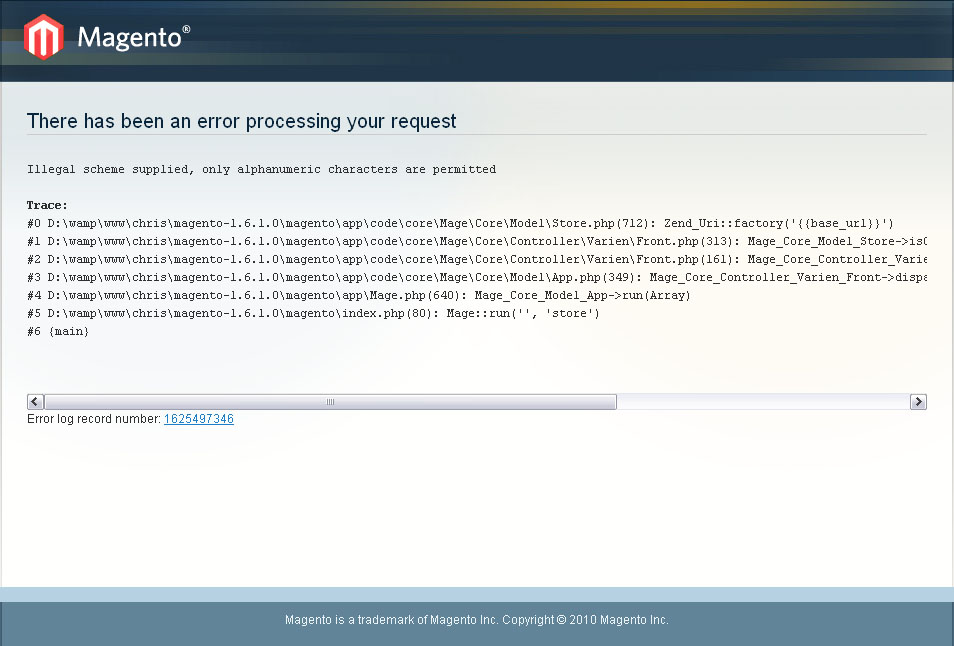Image resolution: width=954 pixels, height=646 pixels.
Task: Click the Magento wordmark text in header
Action: pos(134,38)
